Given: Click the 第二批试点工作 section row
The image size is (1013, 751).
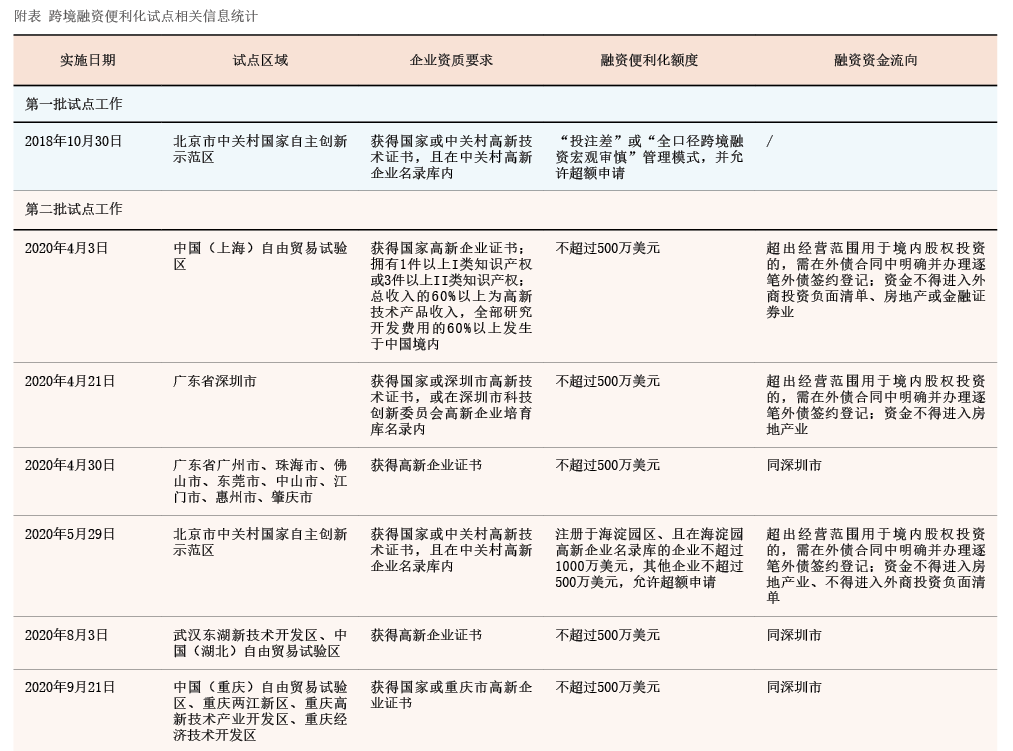Looking at the screenshot, I should (x=505, y=209).
